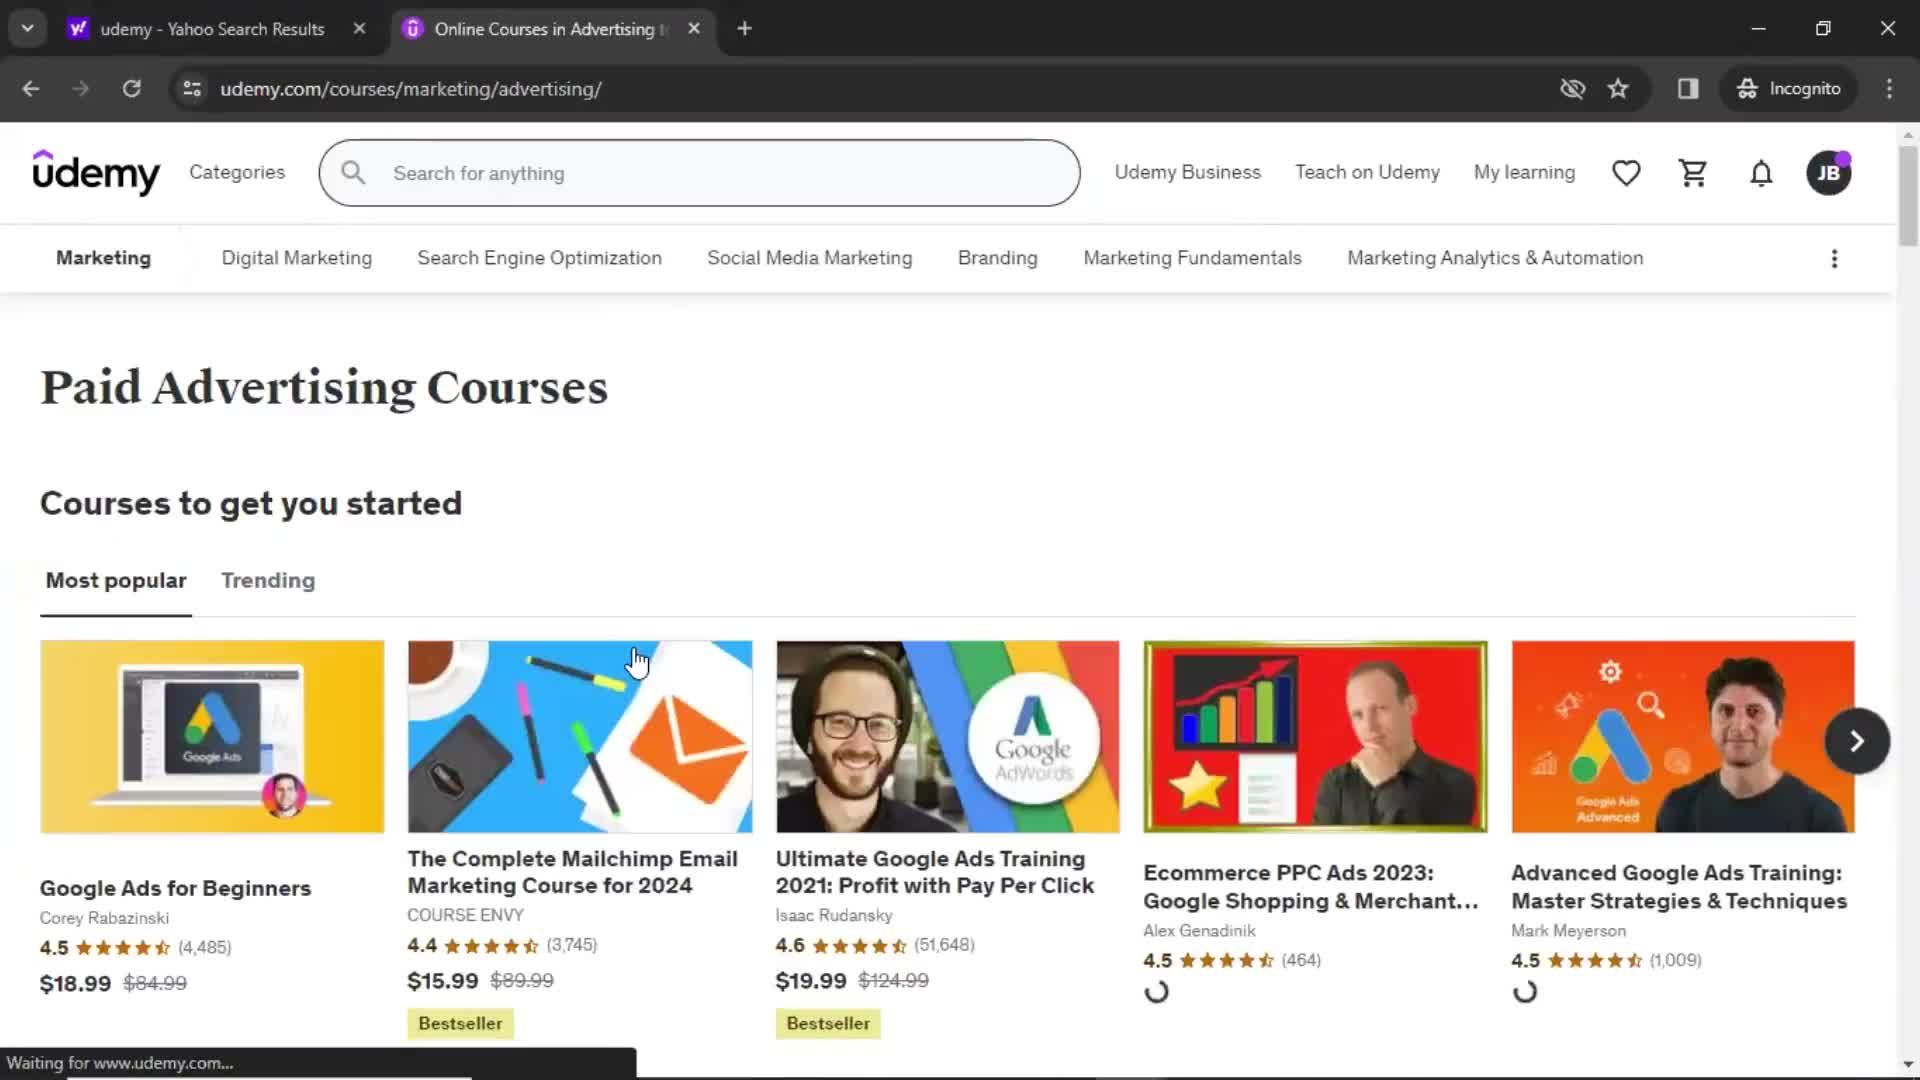Select Digital Marketing subcategory
1920x1080 pixels.
pyautogui.click(x=297, y=257)
